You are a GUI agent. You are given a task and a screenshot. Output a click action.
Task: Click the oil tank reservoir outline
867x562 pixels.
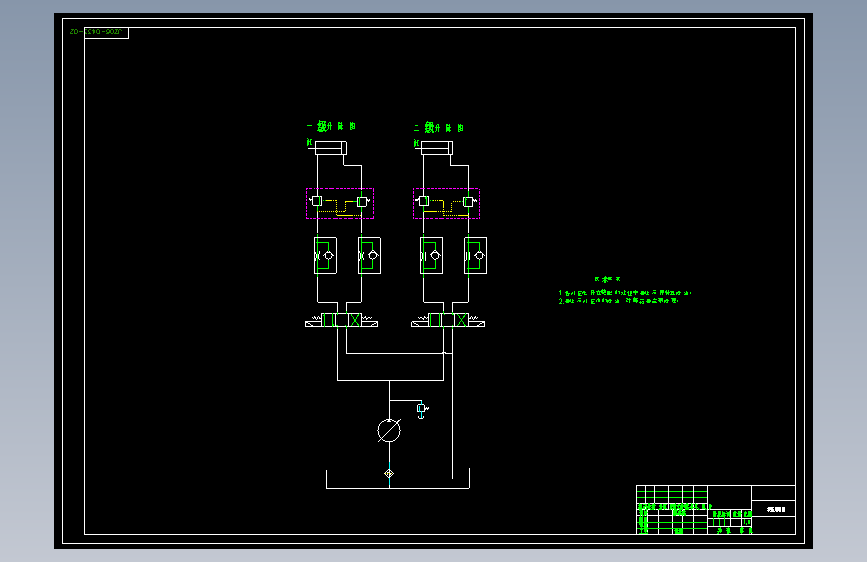coord(398,479)
